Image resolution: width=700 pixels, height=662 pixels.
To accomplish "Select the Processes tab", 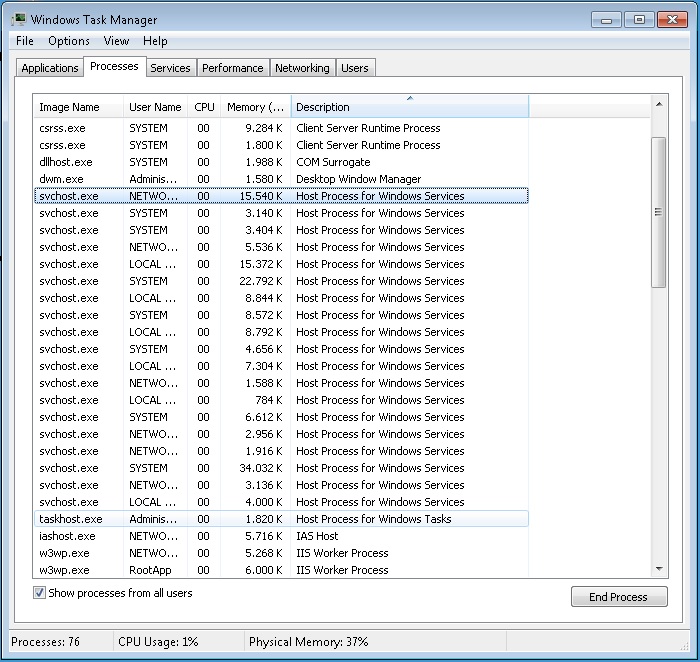I will point(114,67).
